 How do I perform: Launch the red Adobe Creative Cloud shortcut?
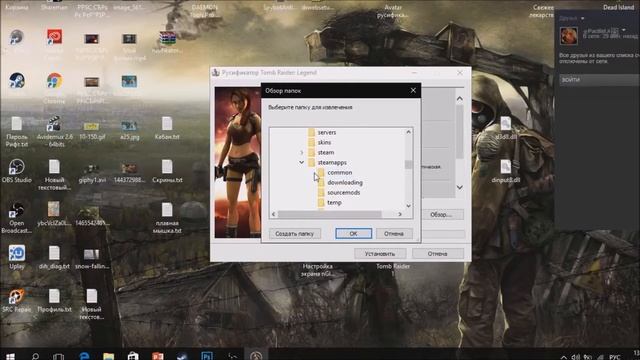pos(54,37)
